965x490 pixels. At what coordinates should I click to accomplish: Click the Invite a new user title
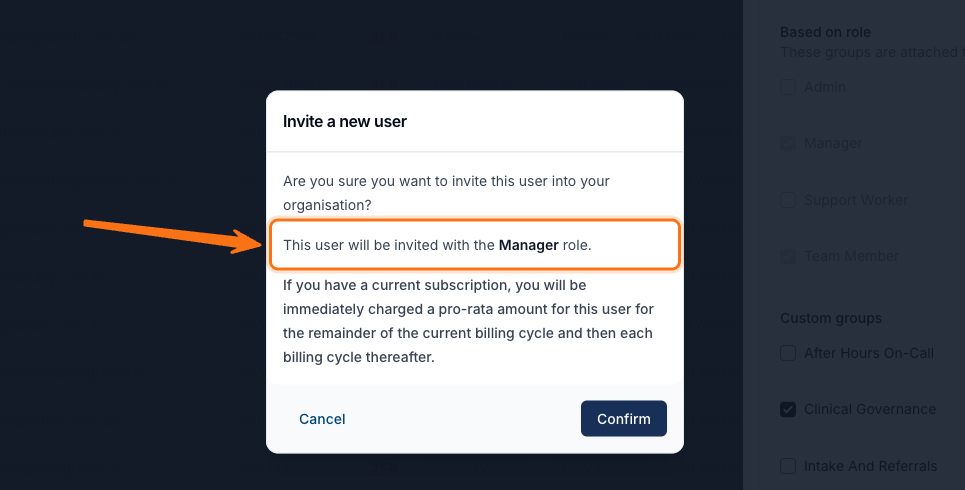(345, 121)
